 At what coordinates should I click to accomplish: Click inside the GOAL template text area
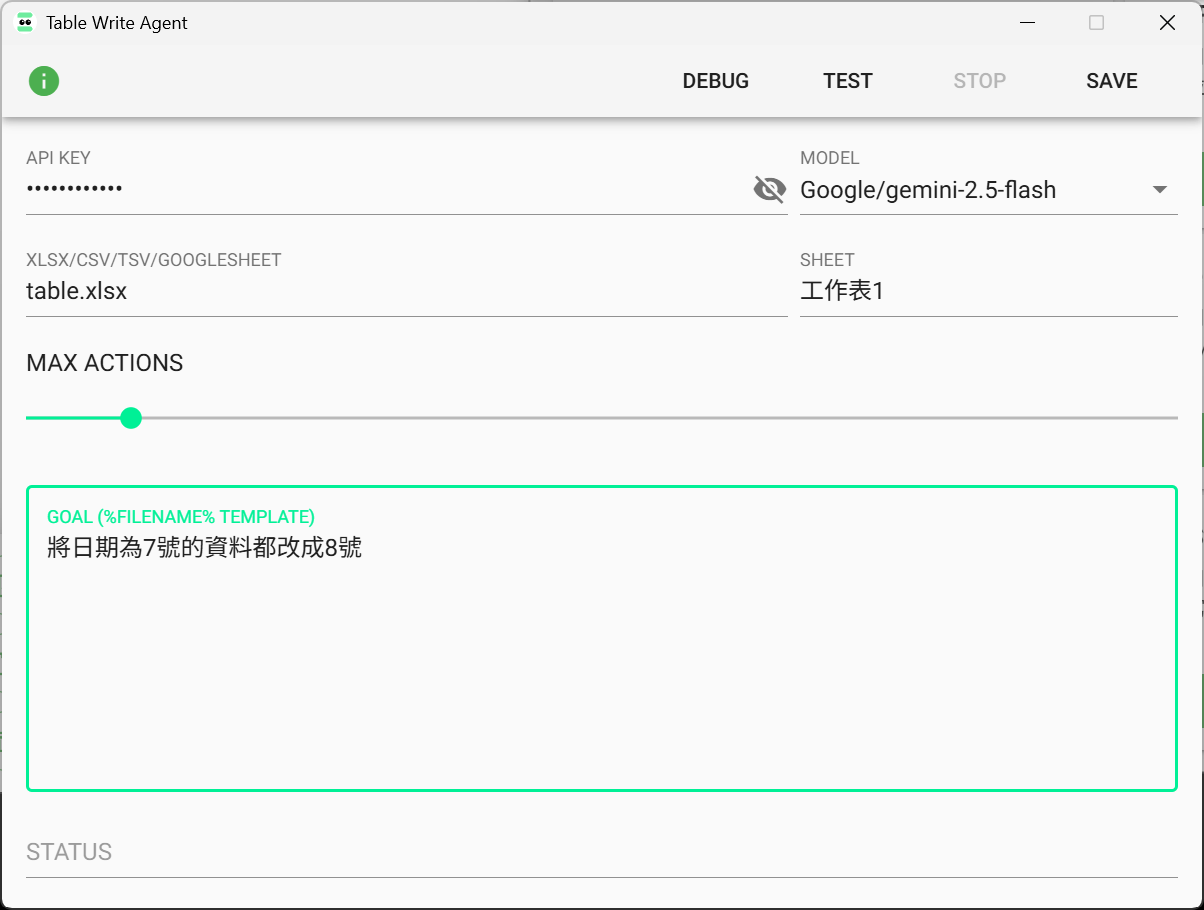pos(600,660)
